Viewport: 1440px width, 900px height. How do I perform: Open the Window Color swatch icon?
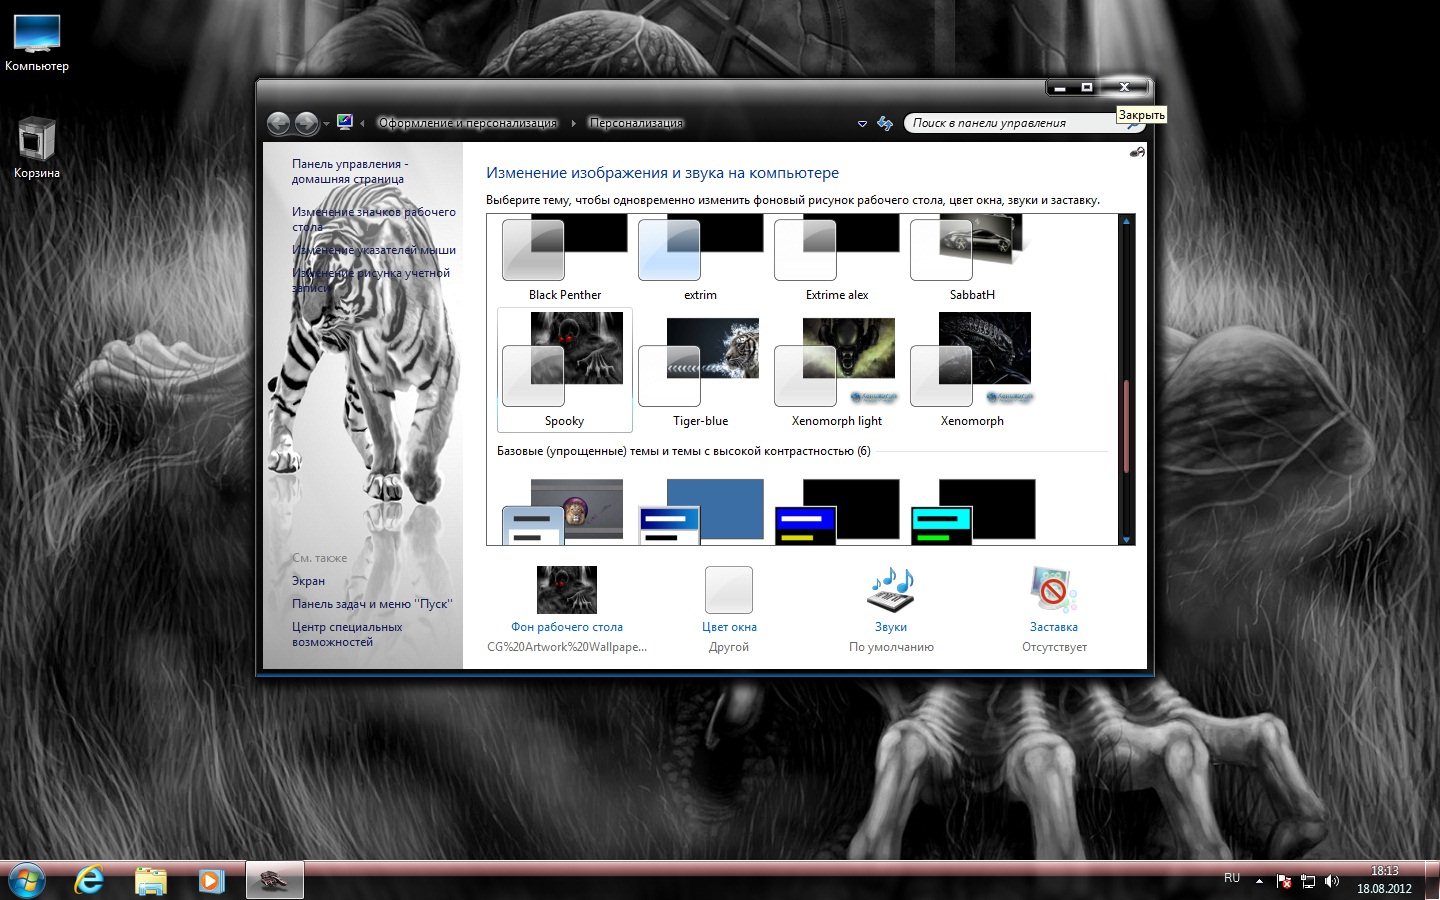(729, 590)
